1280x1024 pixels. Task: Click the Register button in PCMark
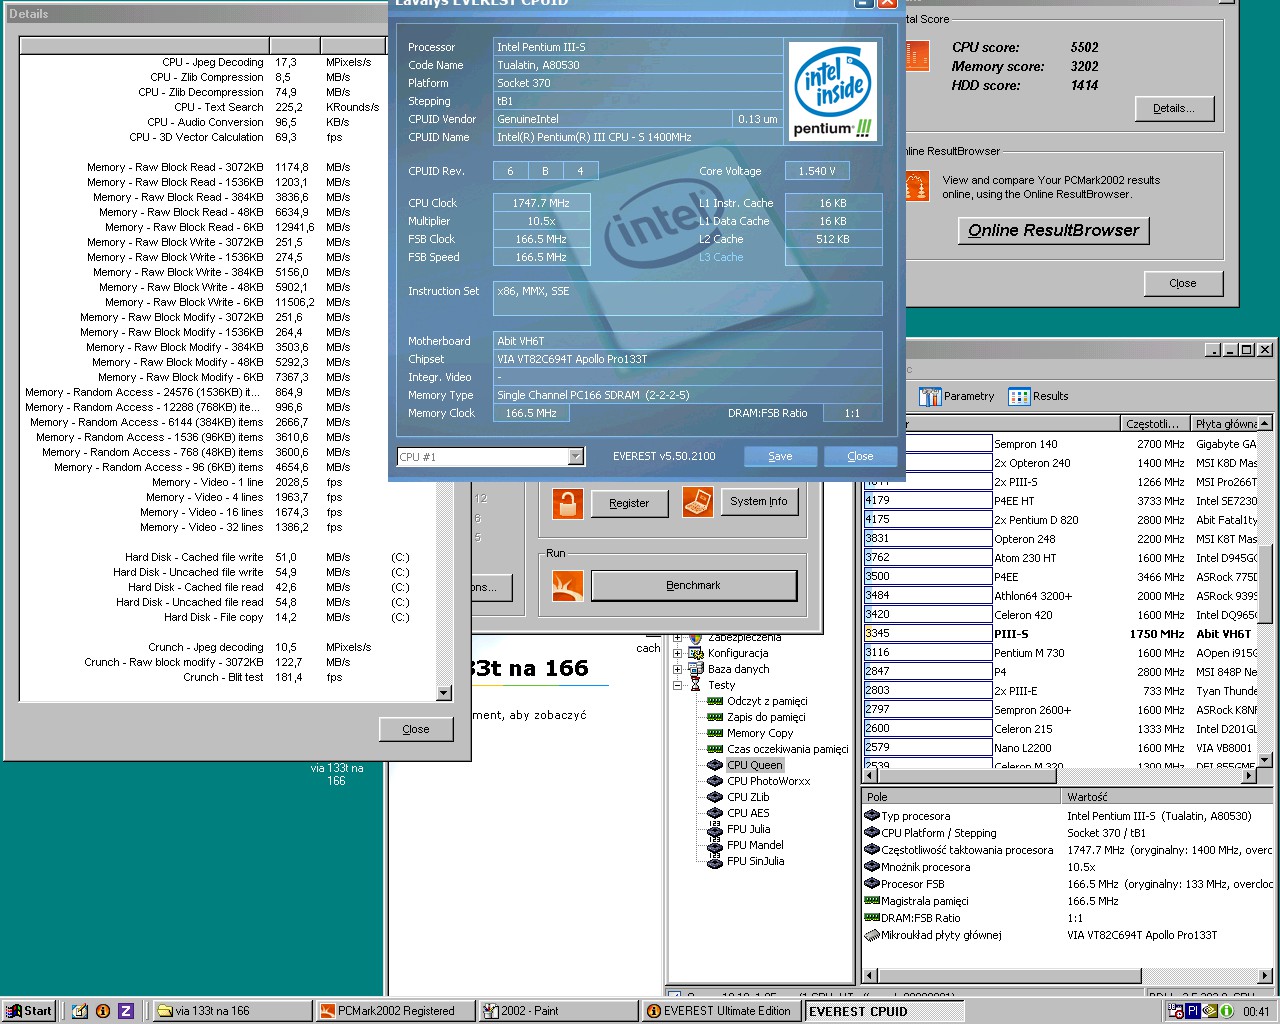coord(629,503)
